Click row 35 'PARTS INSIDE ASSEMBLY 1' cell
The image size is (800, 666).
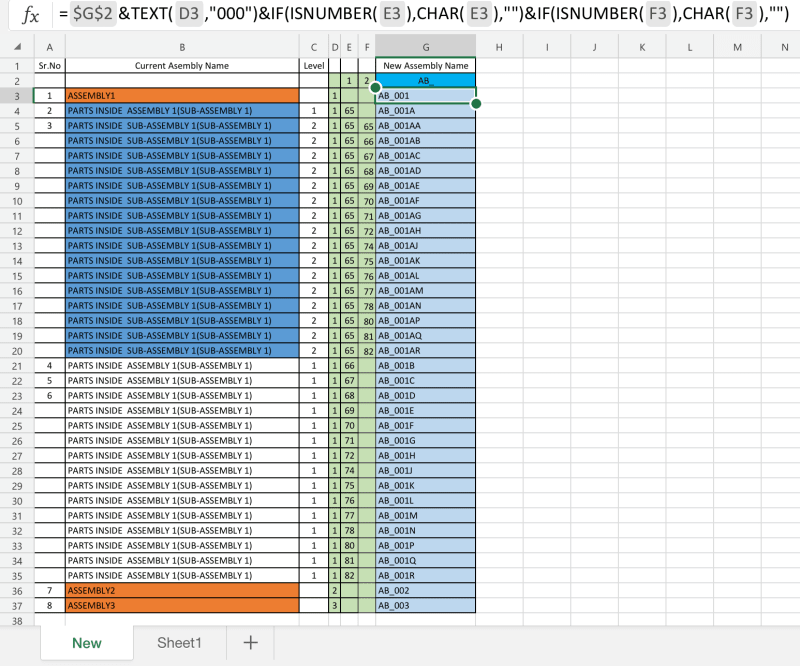point(182,575)
